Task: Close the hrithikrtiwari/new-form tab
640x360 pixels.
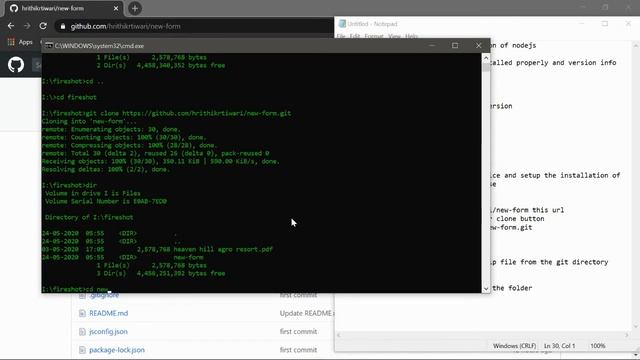Action: coord(116,8)
